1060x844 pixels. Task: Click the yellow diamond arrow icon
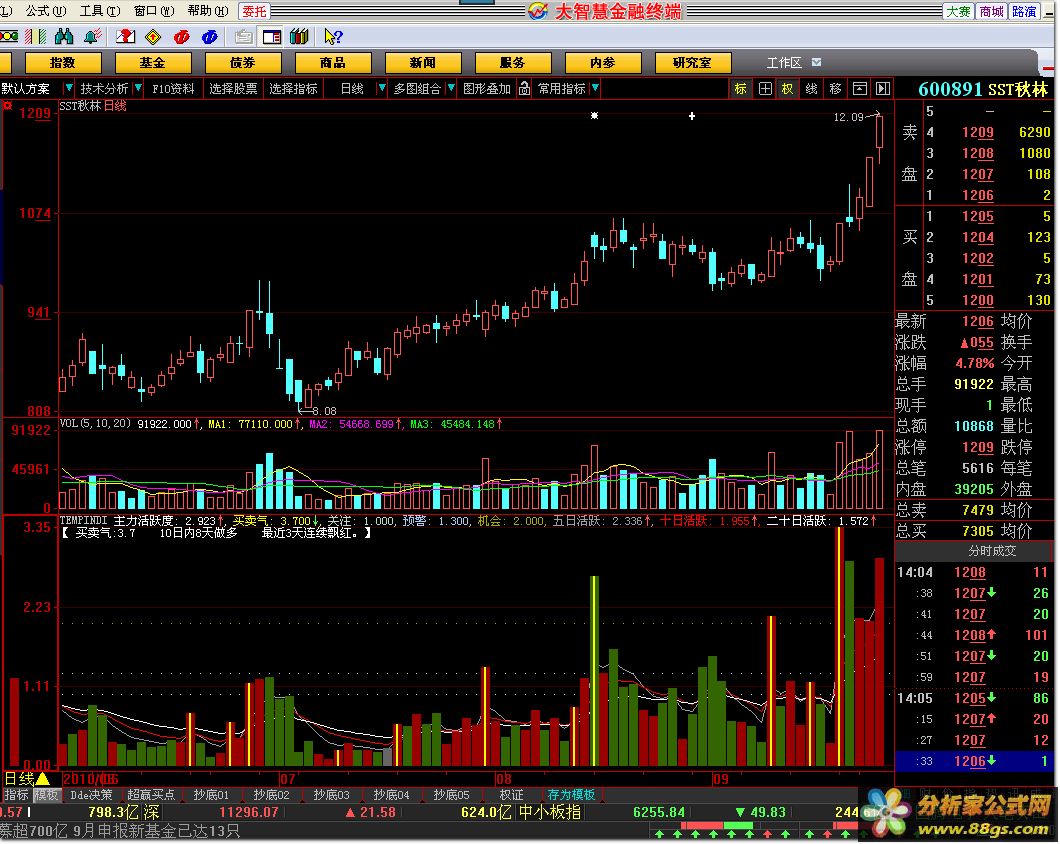(x=153, y=37)
